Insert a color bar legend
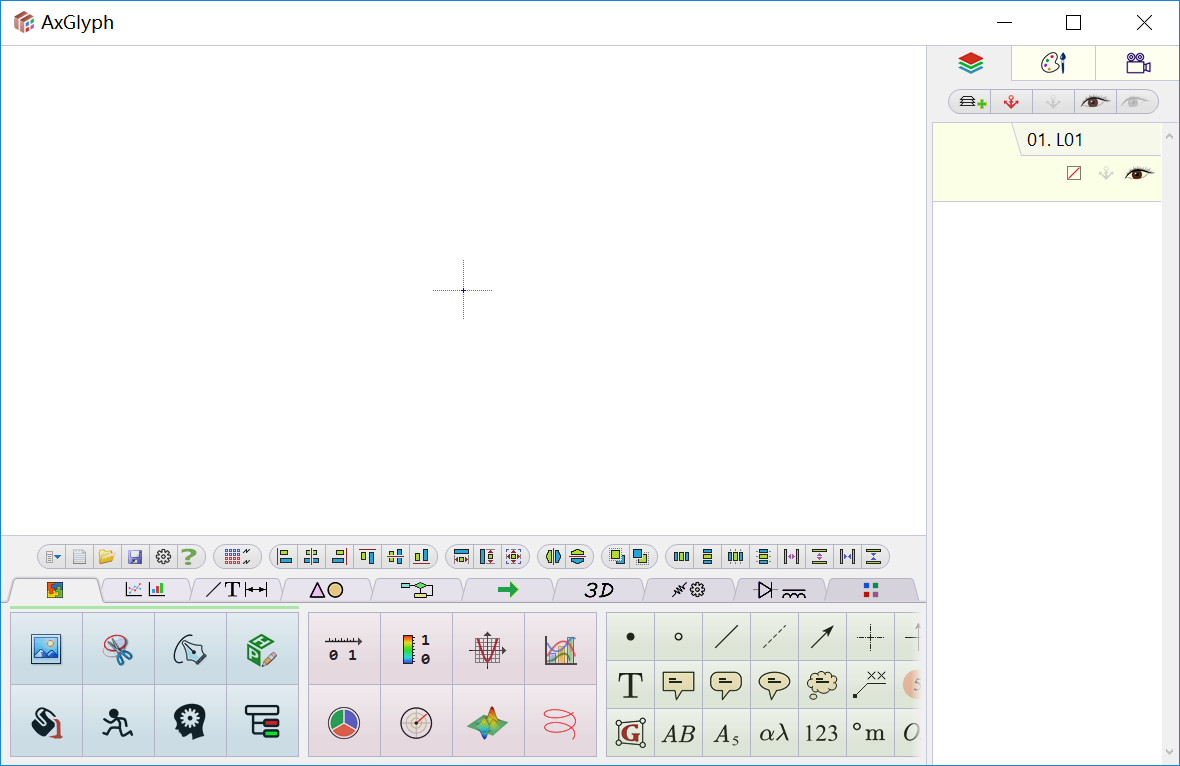 click(x=416, y=649)
